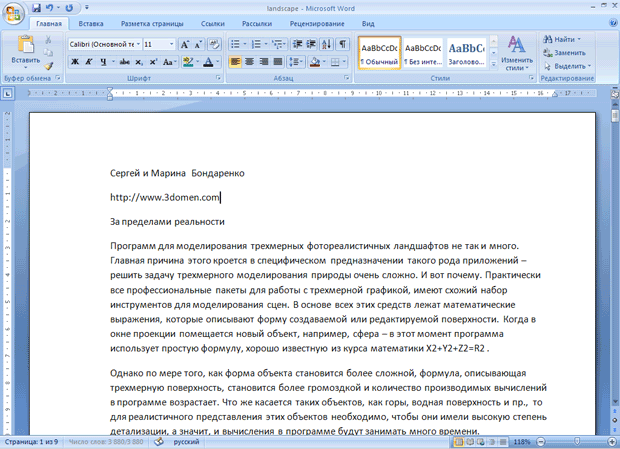The image size is (620, 449).
Task: Click the zoom slider handle
Action: [577, 441]
